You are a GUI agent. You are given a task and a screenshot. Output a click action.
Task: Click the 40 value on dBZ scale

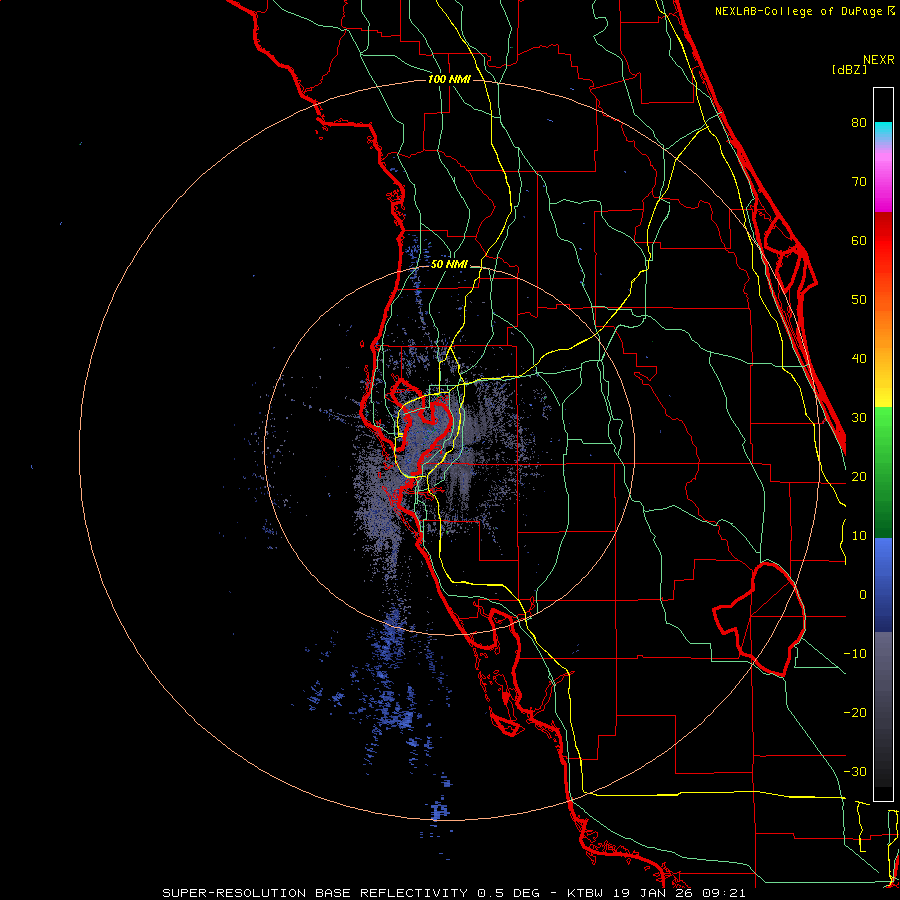coord(859,359)
